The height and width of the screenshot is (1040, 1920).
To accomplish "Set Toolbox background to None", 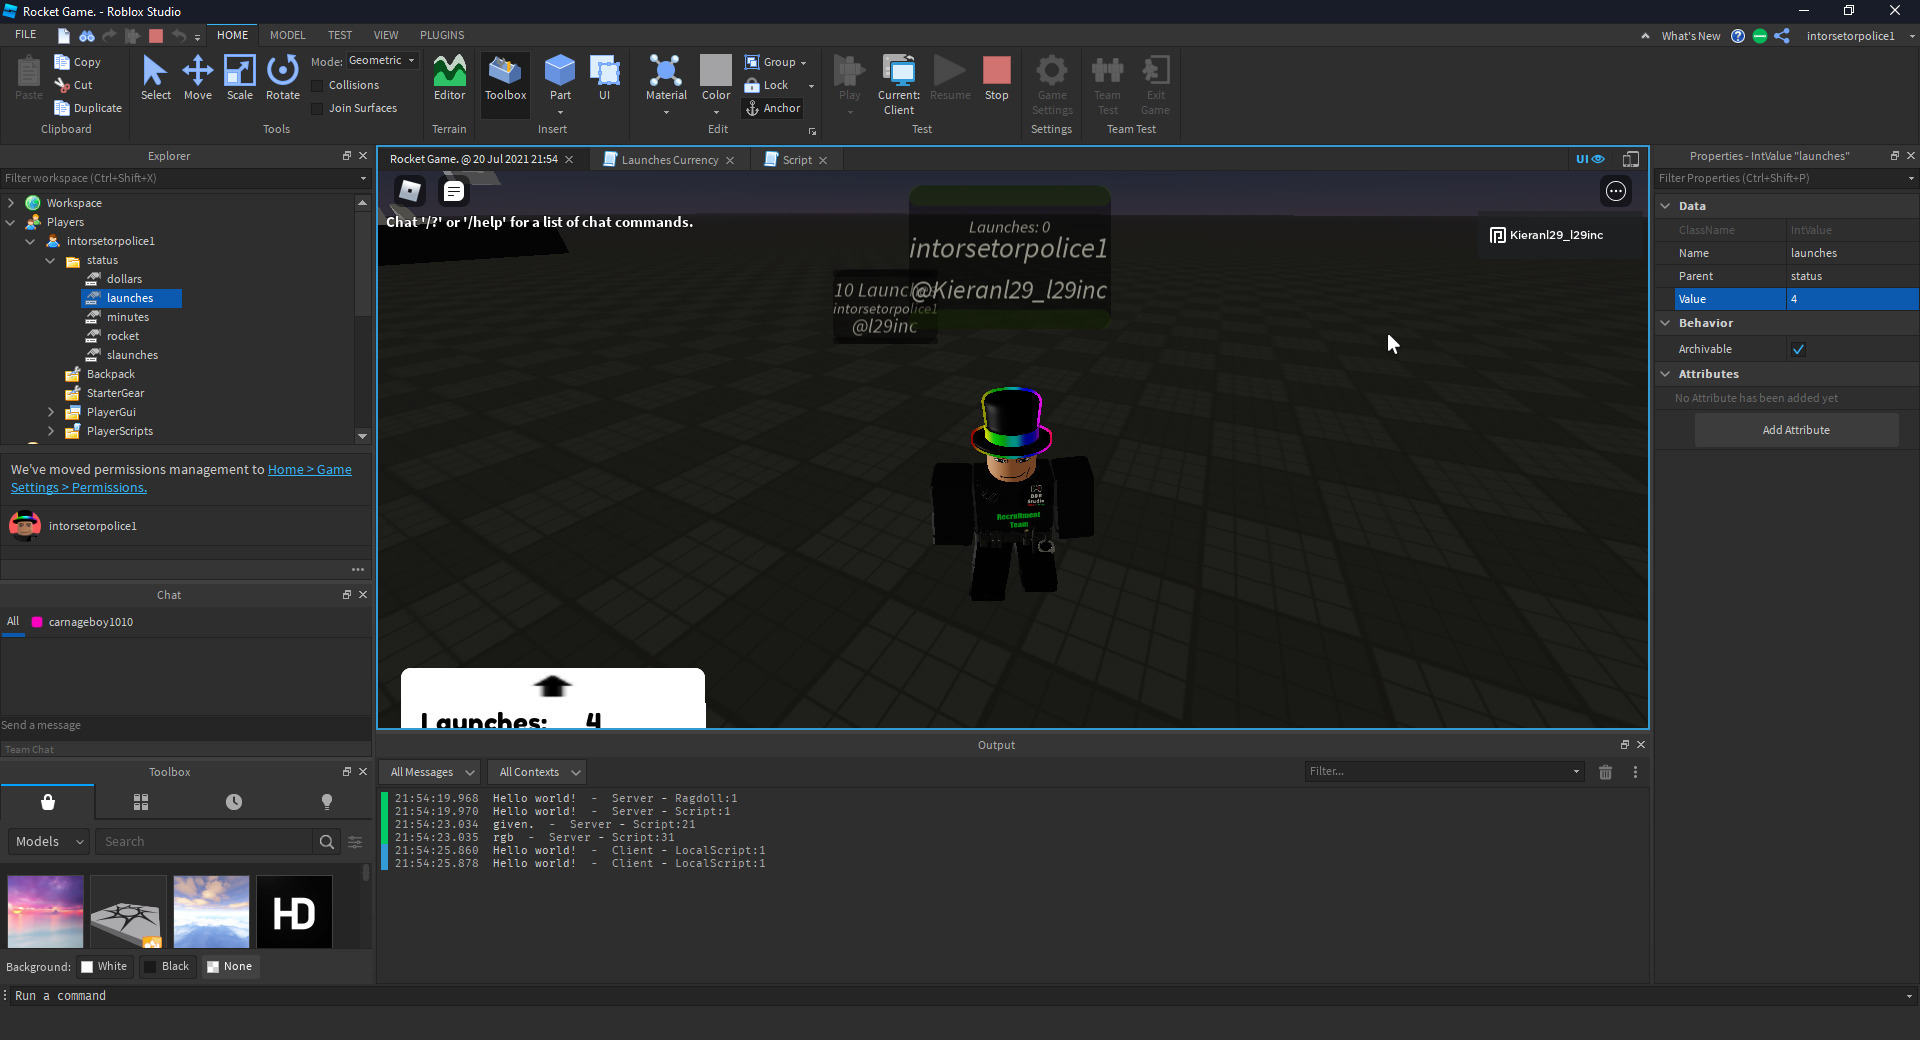I will coord(229,967).
